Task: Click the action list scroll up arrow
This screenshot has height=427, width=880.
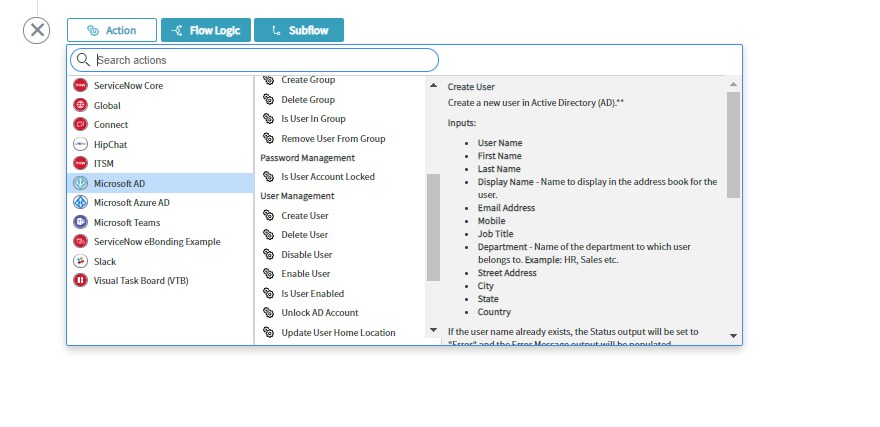Action: click(433, 85)
